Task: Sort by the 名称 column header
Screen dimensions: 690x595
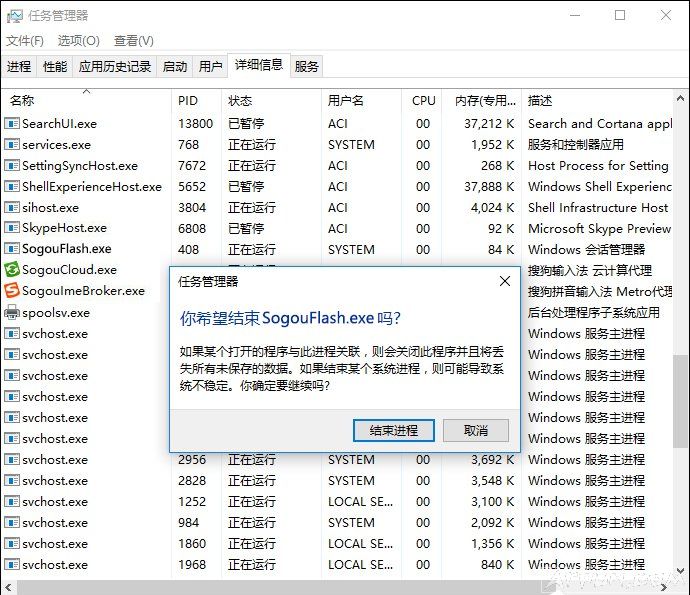Action: 22,101
